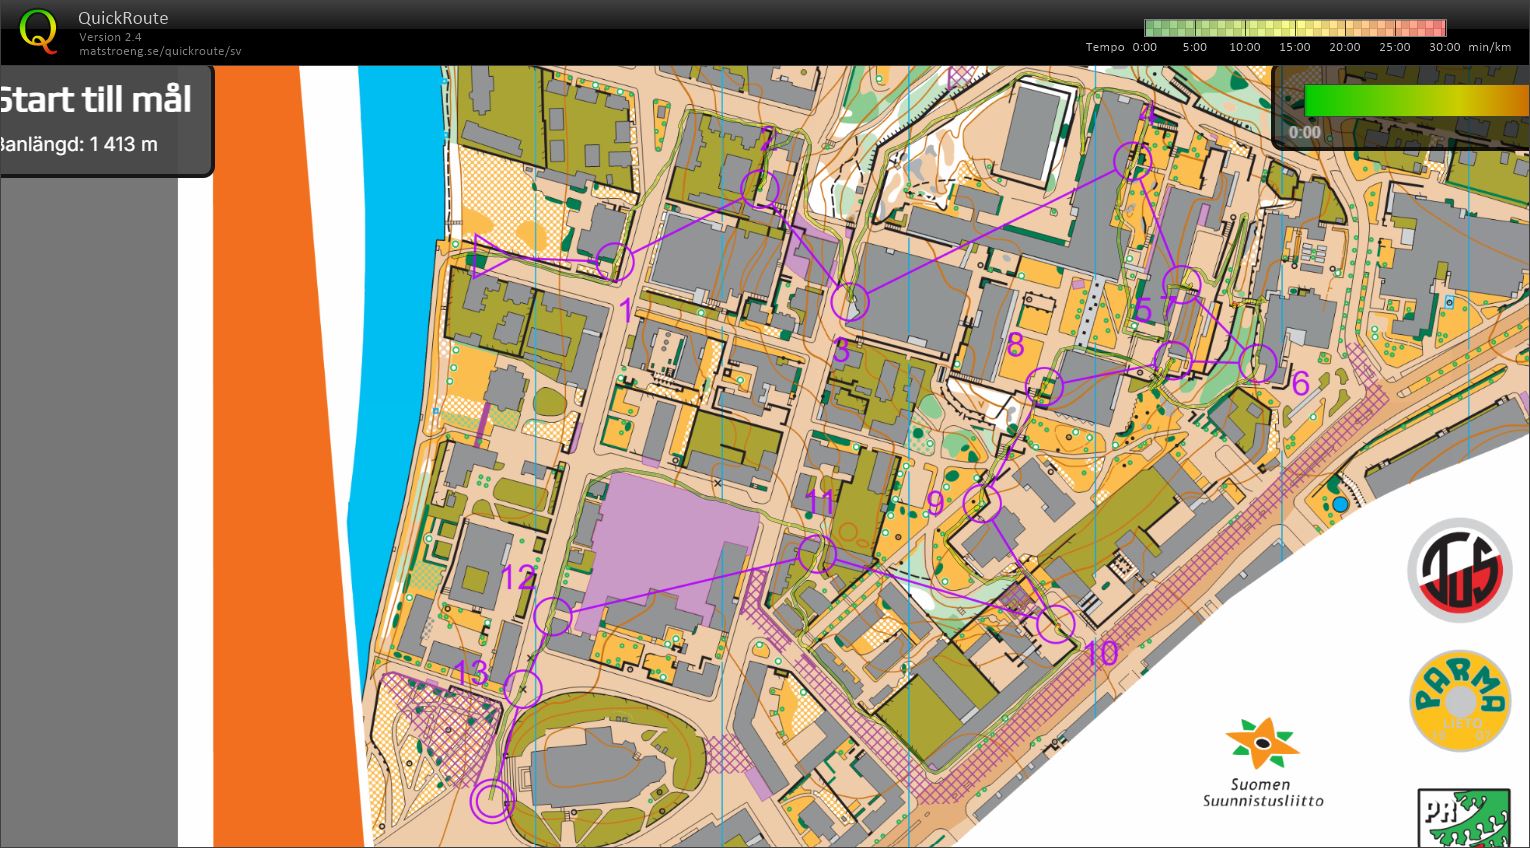
Task: Click the 0:00 time readout
Action: point(1305,132)
